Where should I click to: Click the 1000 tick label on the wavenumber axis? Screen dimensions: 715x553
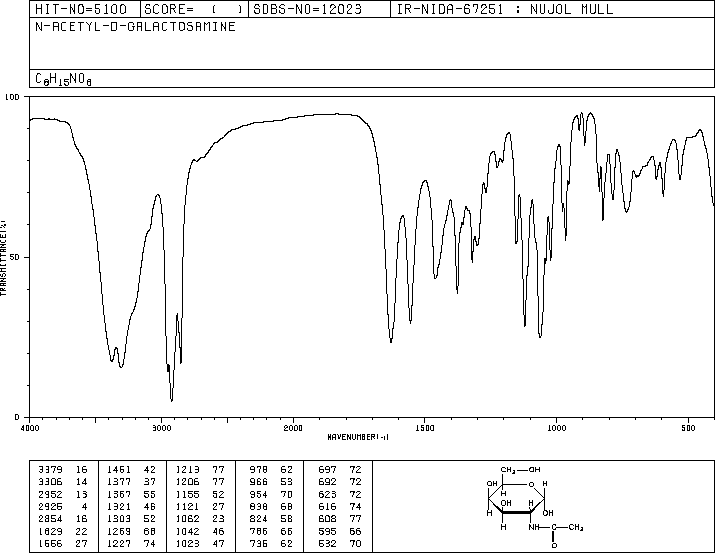[556, 428]
